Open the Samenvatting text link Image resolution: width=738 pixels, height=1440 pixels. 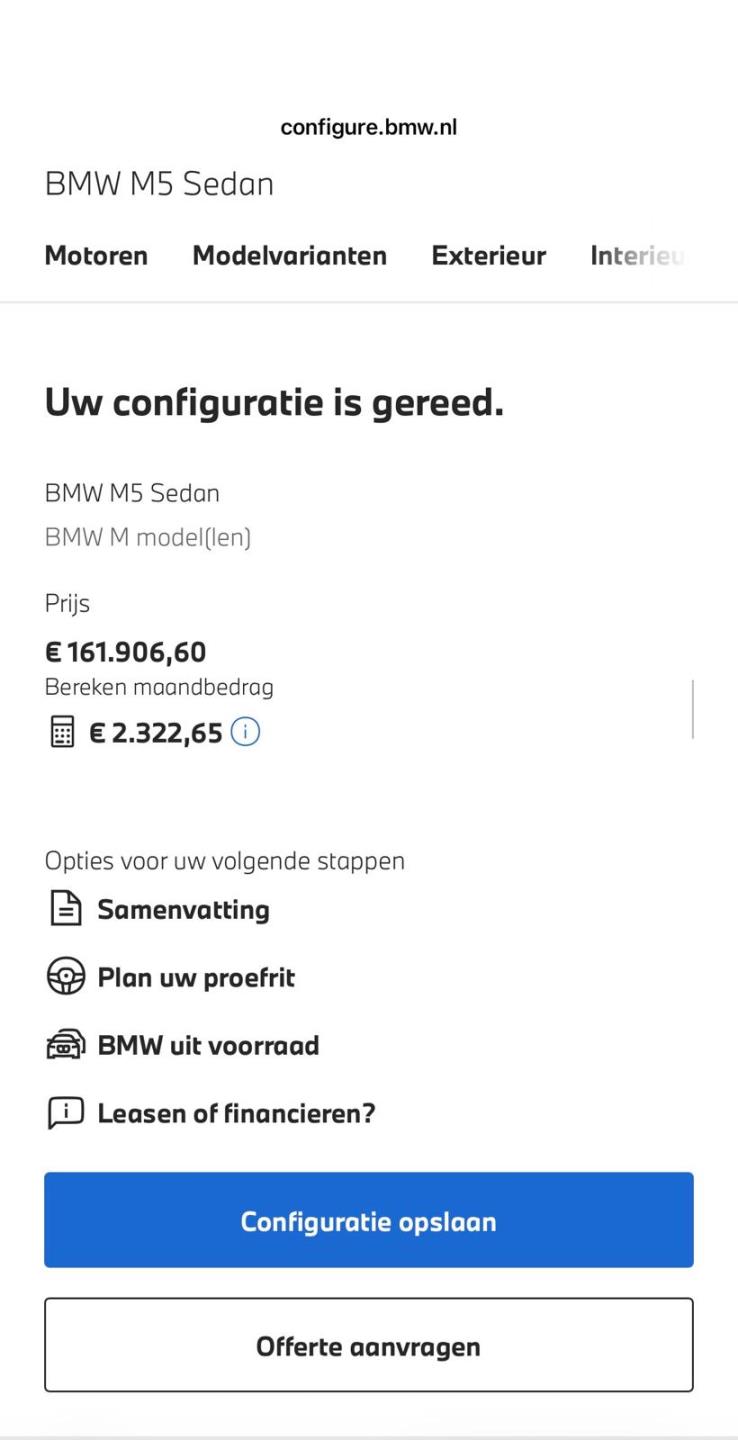(x=183, y=910)
